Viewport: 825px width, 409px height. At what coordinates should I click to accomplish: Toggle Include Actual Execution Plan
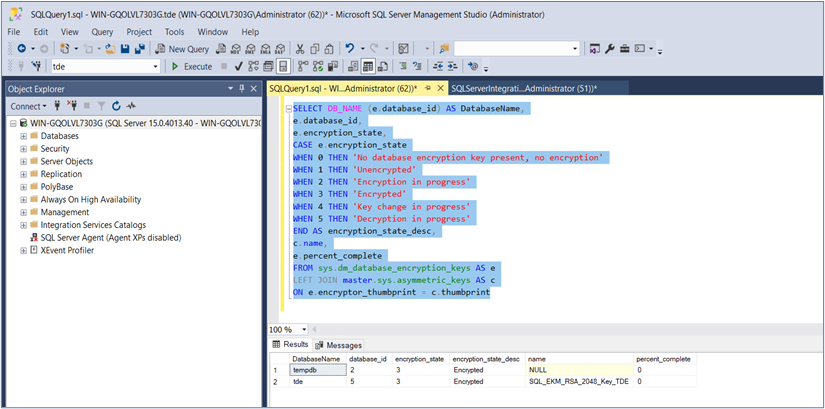coord(303,66)
